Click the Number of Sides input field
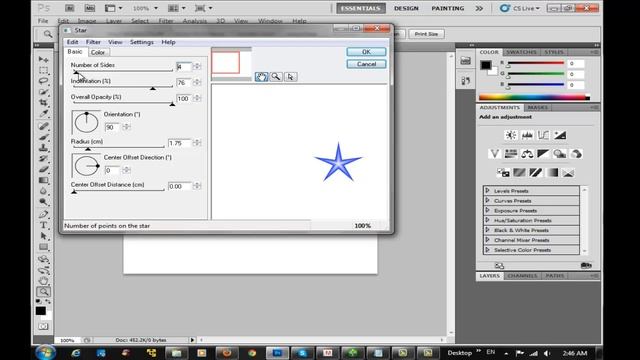 tap(184, 66)
